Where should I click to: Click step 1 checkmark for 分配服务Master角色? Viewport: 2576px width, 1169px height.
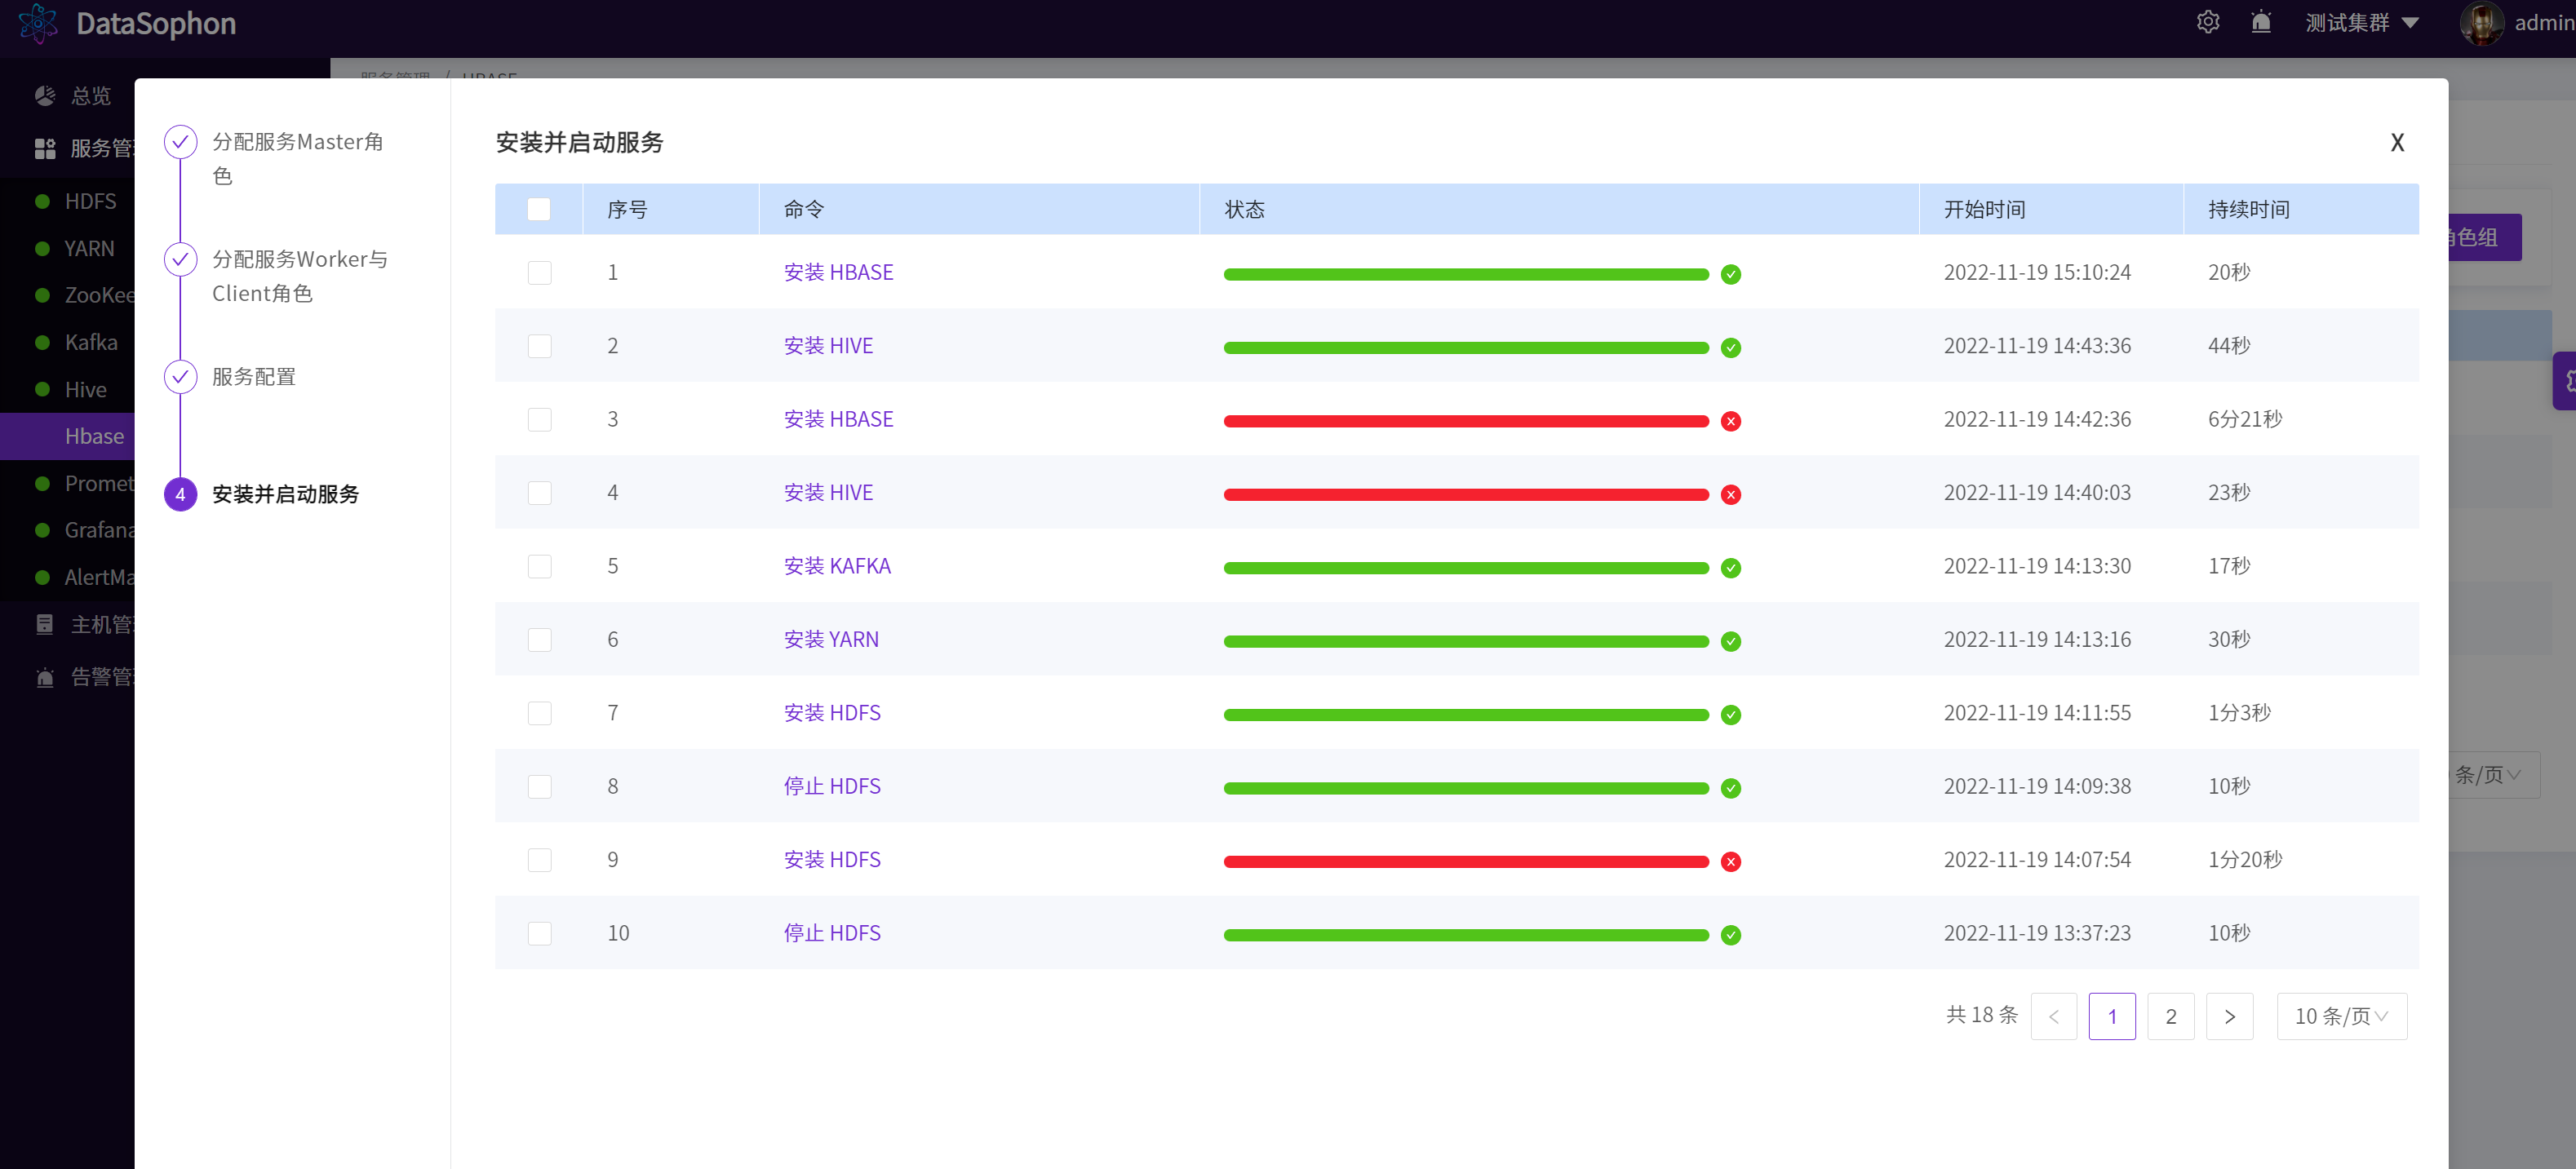point(180,142)
